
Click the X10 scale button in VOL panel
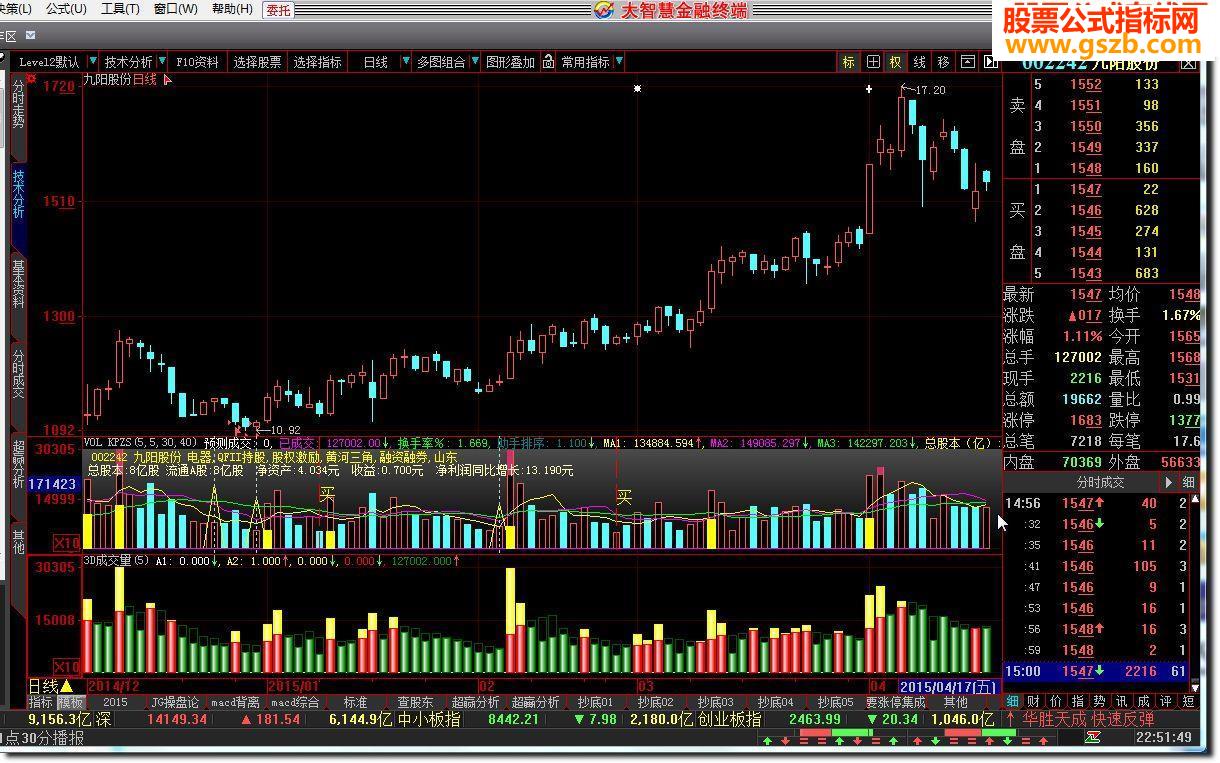[66, 543]
